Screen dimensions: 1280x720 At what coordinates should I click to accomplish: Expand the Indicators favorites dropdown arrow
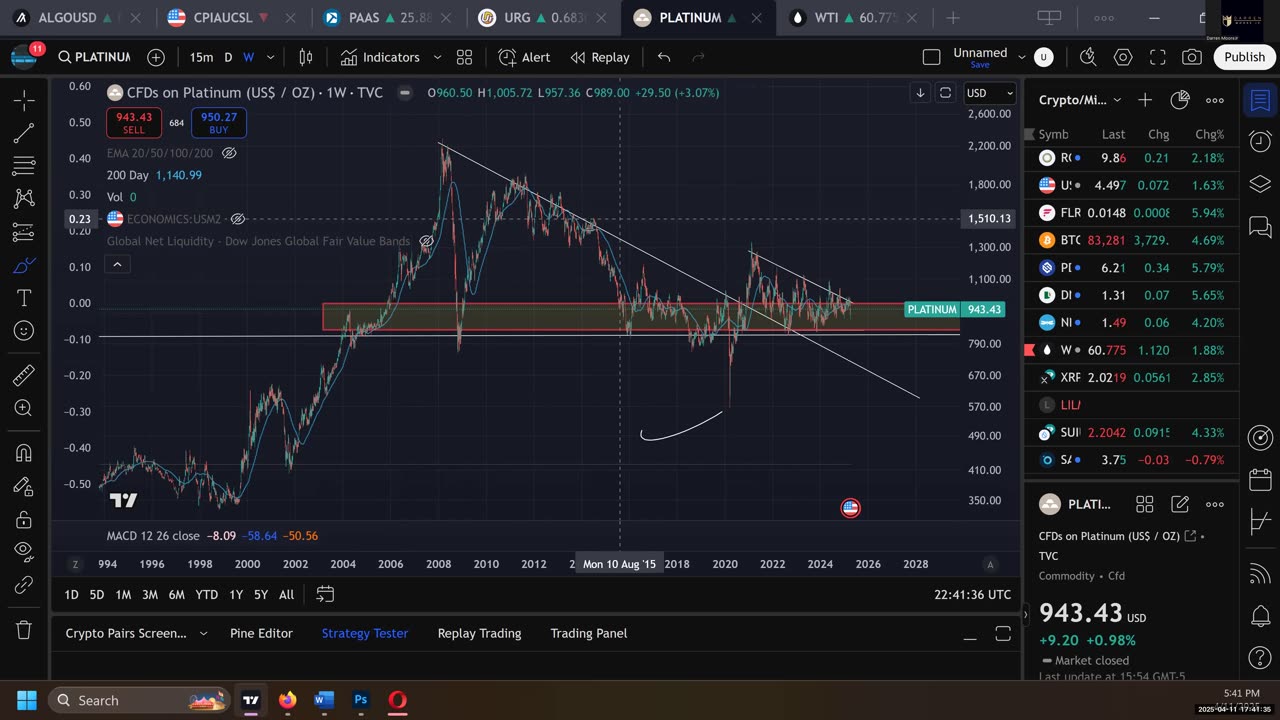click(437, 57)
